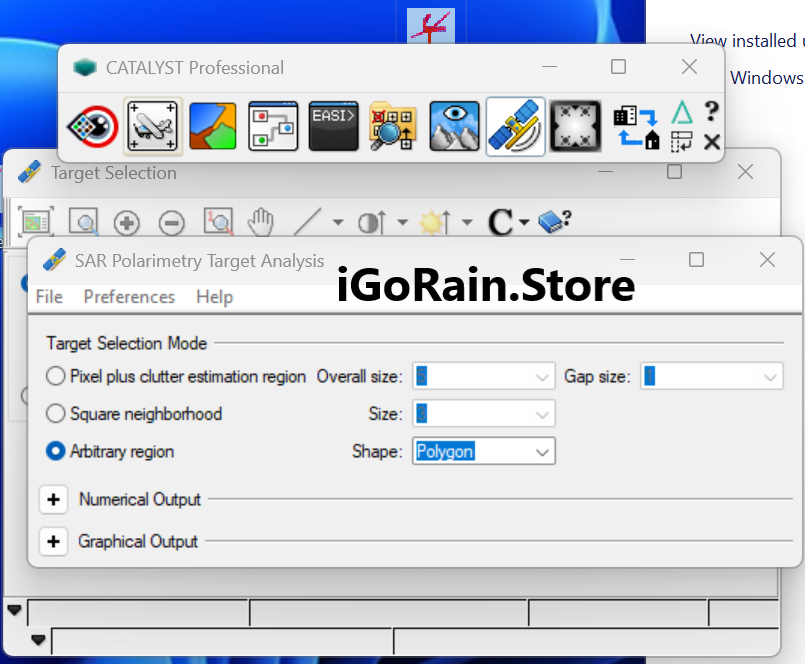805x664 pixels.
Task: Open FLY! mountain eye icon
Action: [454, 126]
